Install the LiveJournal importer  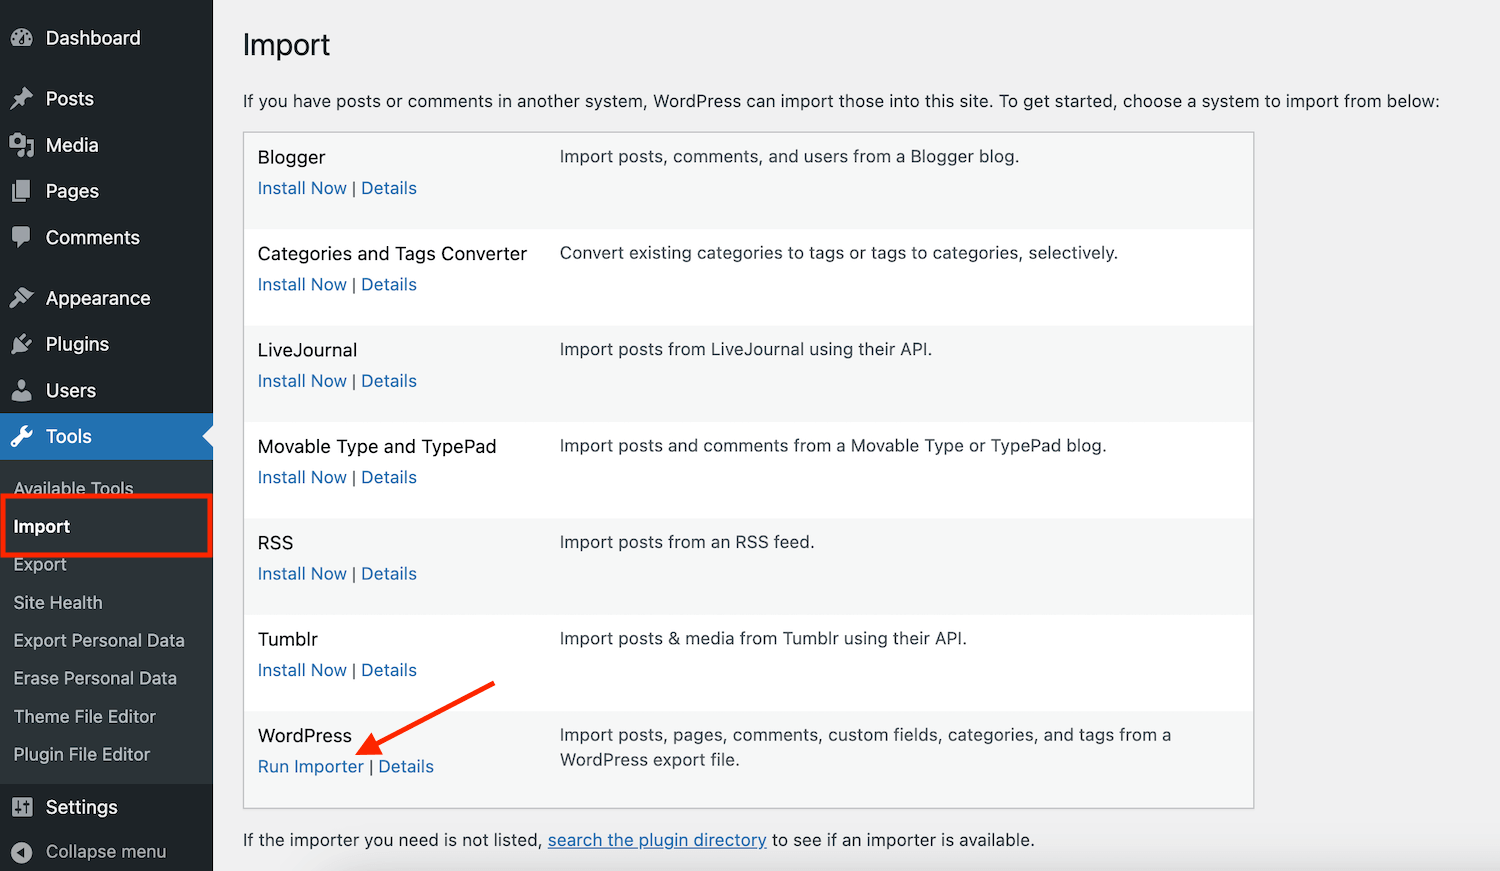coord(302,381)
